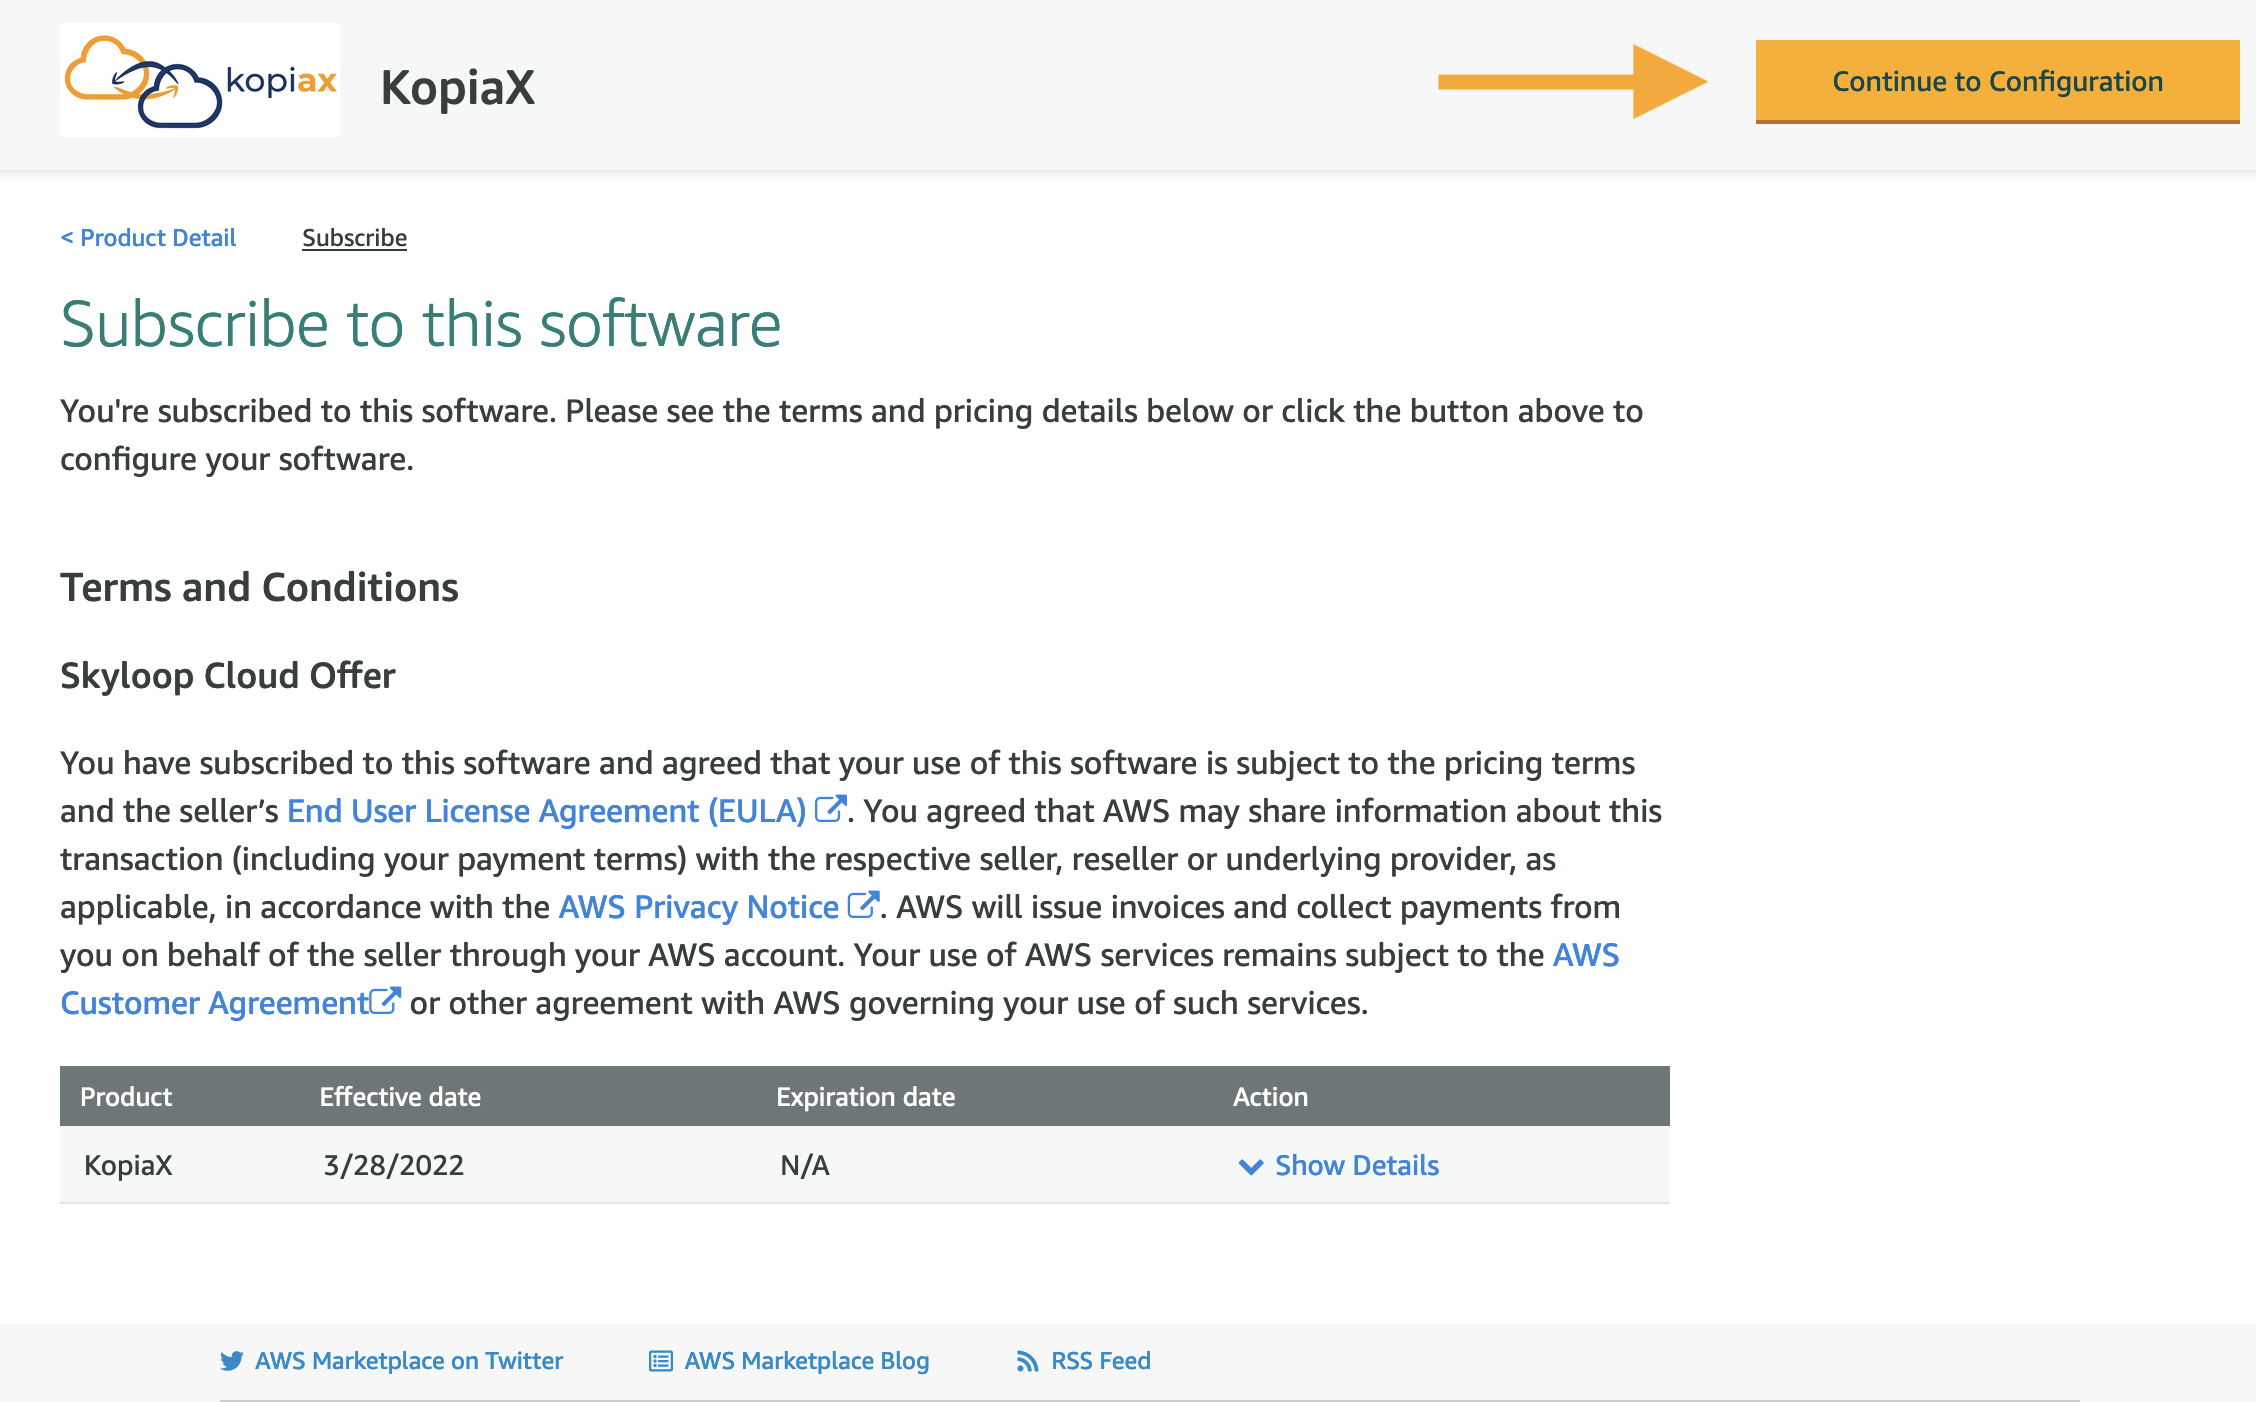Click the chevron beside Show Details
2256x1402 pixels.
[1250, 1167]
